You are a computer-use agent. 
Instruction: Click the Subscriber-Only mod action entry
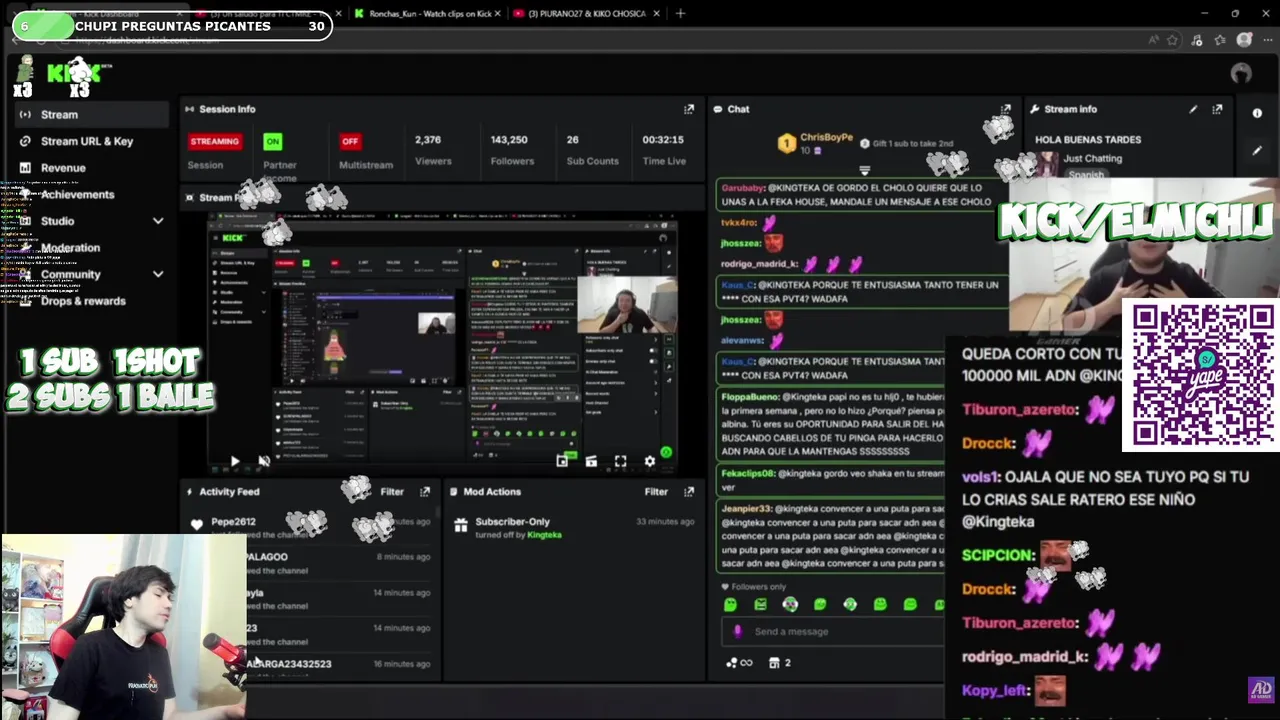[x=574, y=527]
